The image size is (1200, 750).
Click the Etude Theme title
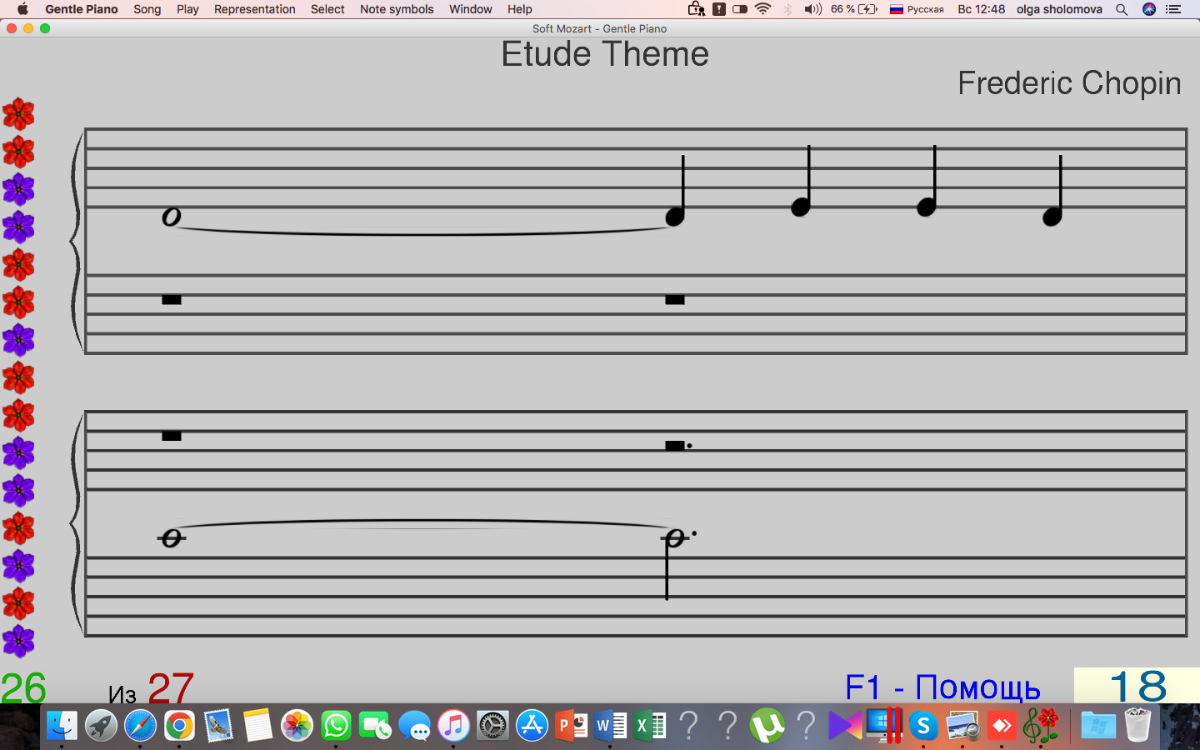[605, 54]
